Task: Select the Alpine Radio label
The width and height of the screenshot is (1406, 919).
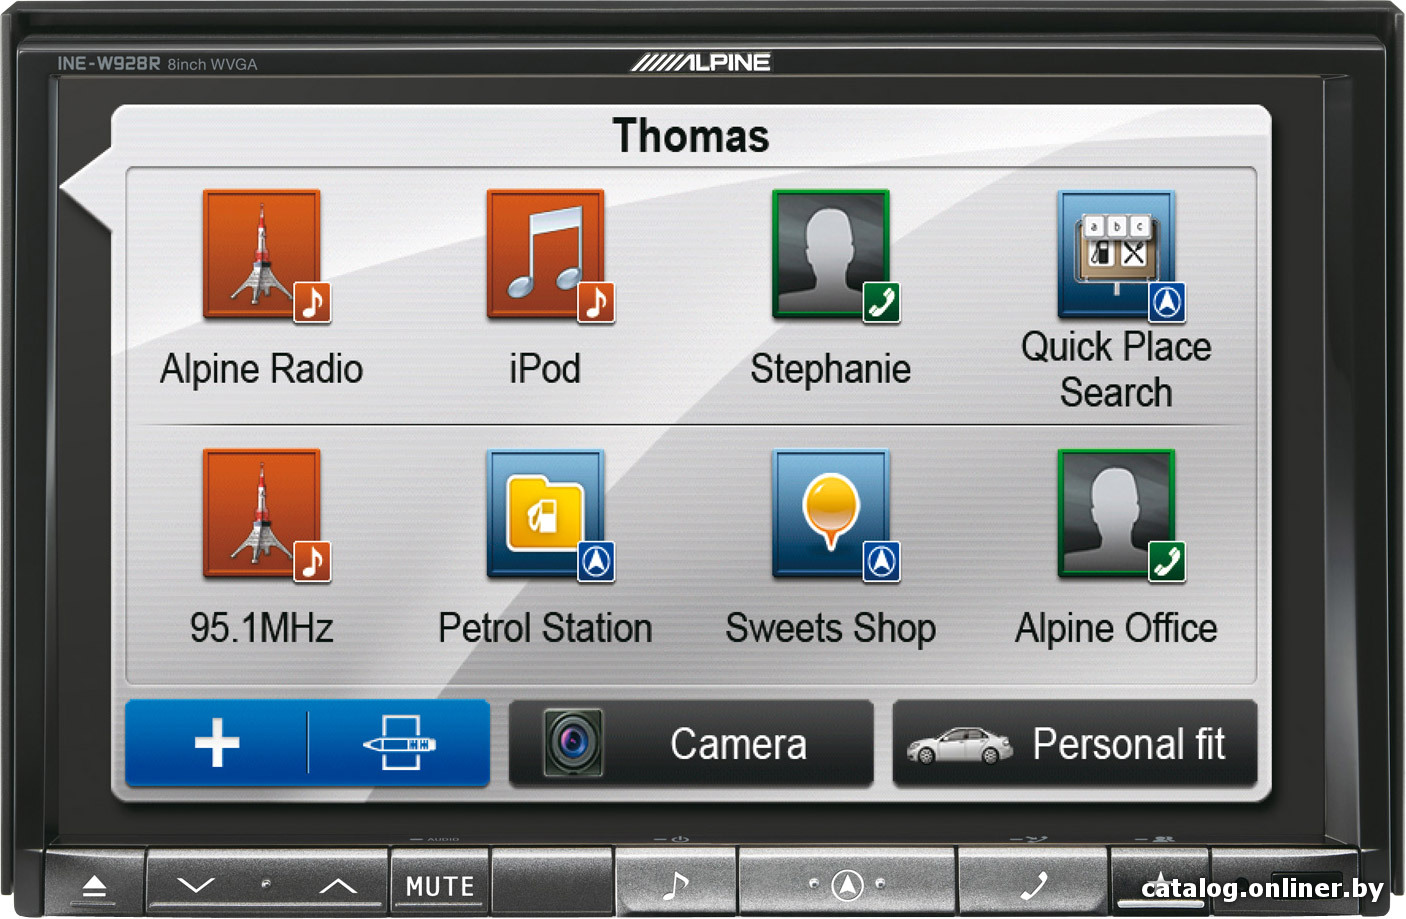Action: point(262,369)
